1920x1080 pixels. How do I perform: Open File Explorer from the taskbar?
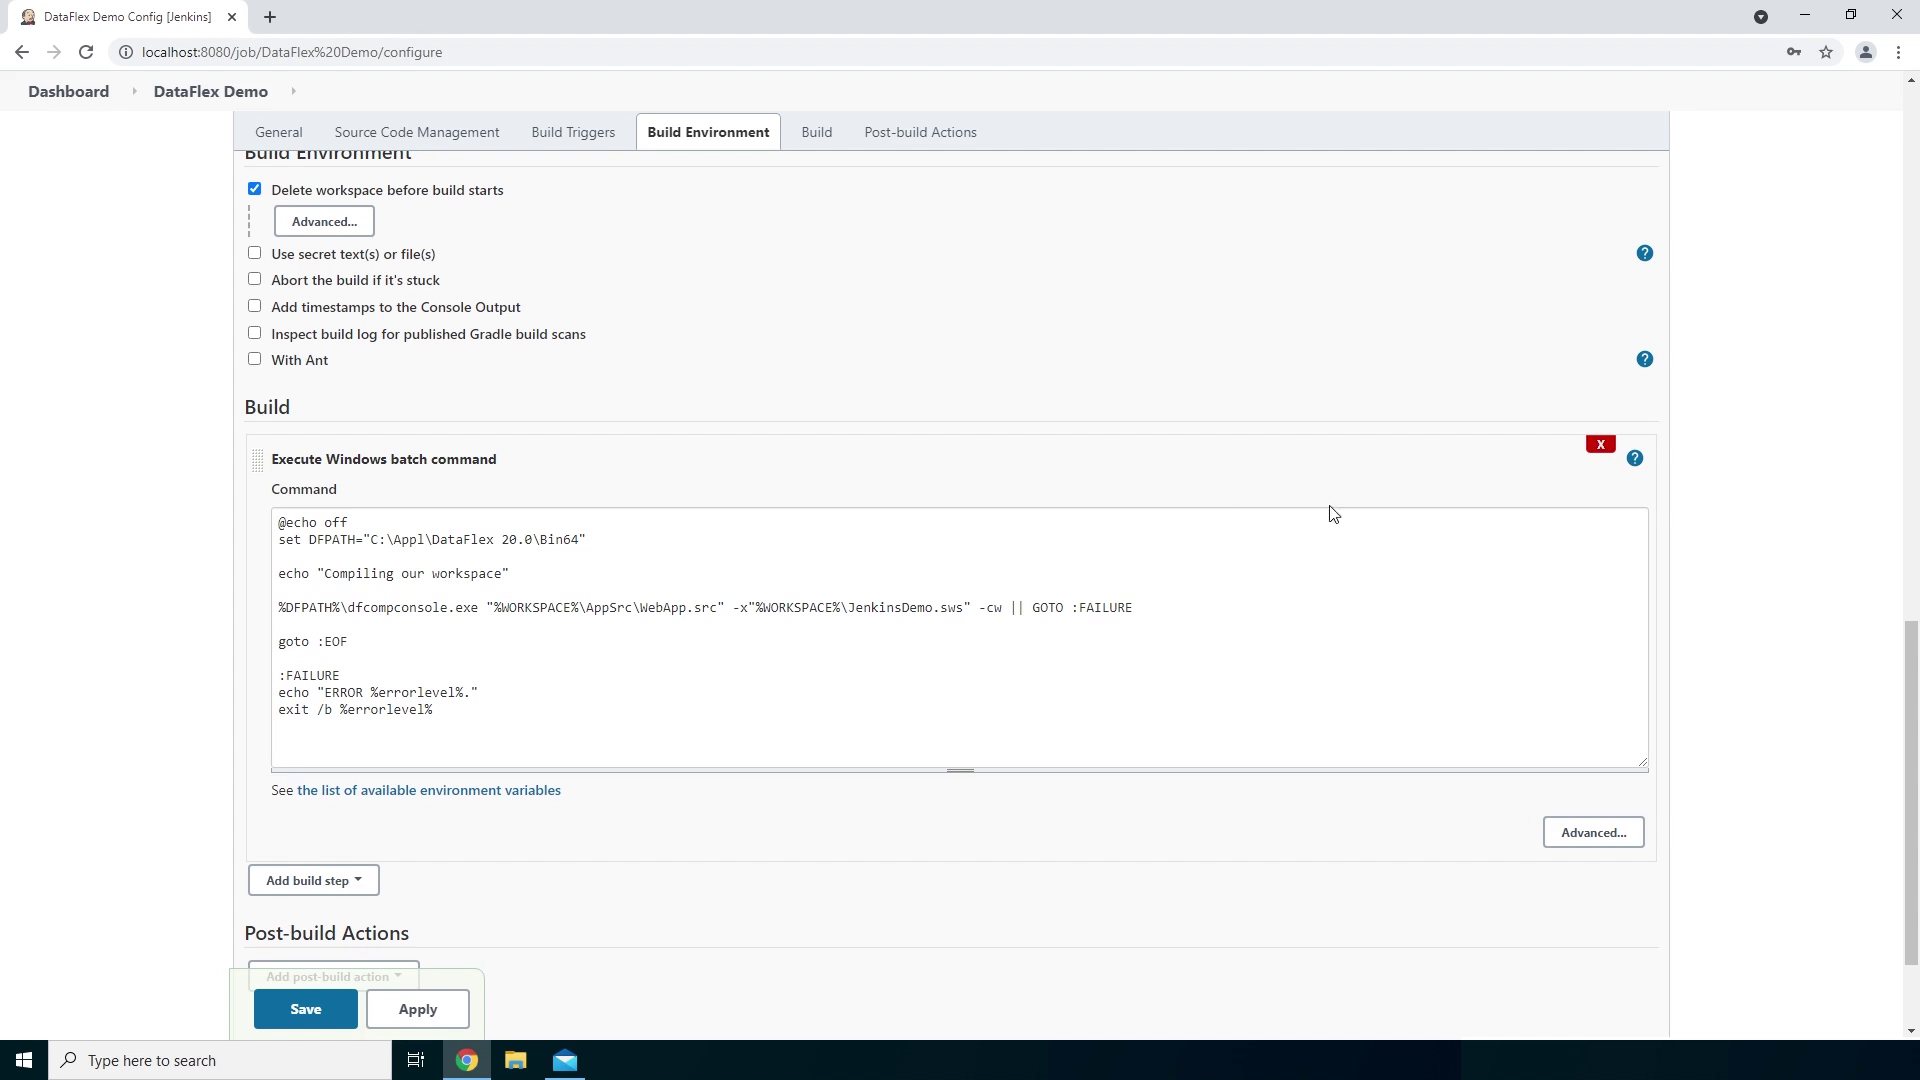coord(516,1060)
